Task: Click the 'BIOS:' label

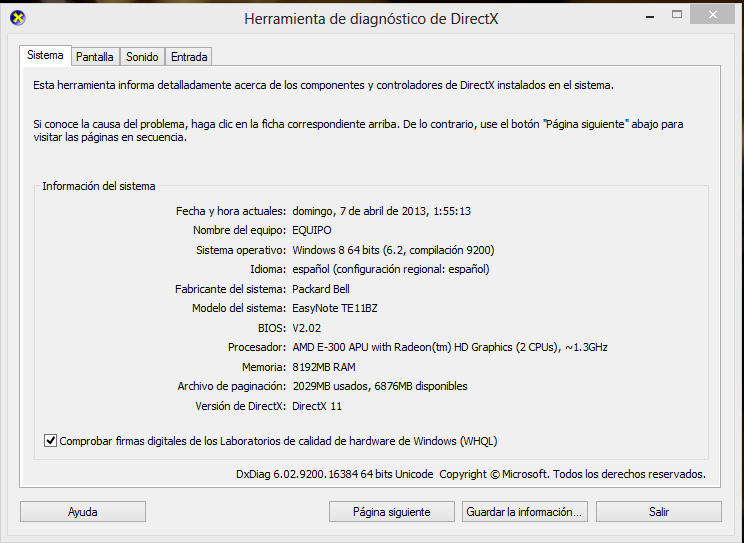Action: [x=272, y=328]
